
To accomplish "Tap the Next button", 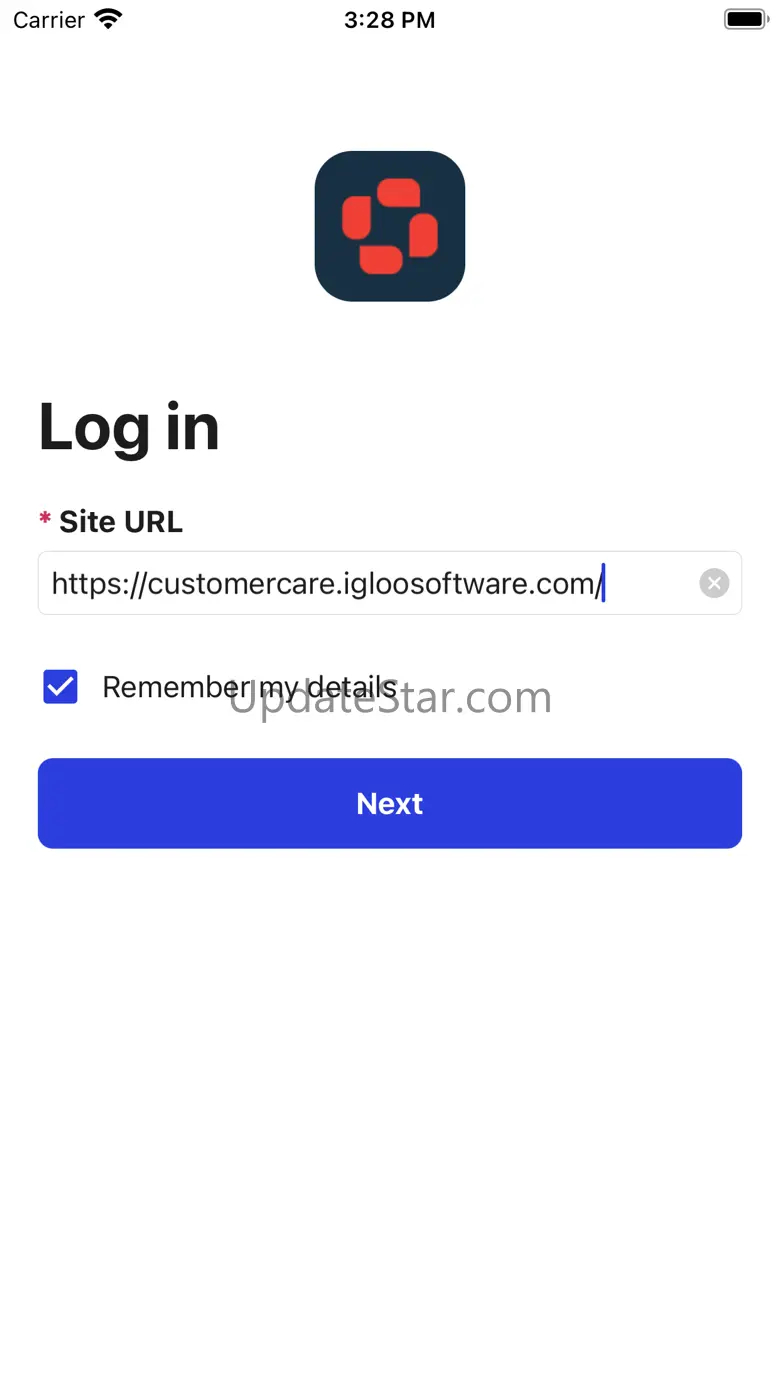I will [390, 803].
